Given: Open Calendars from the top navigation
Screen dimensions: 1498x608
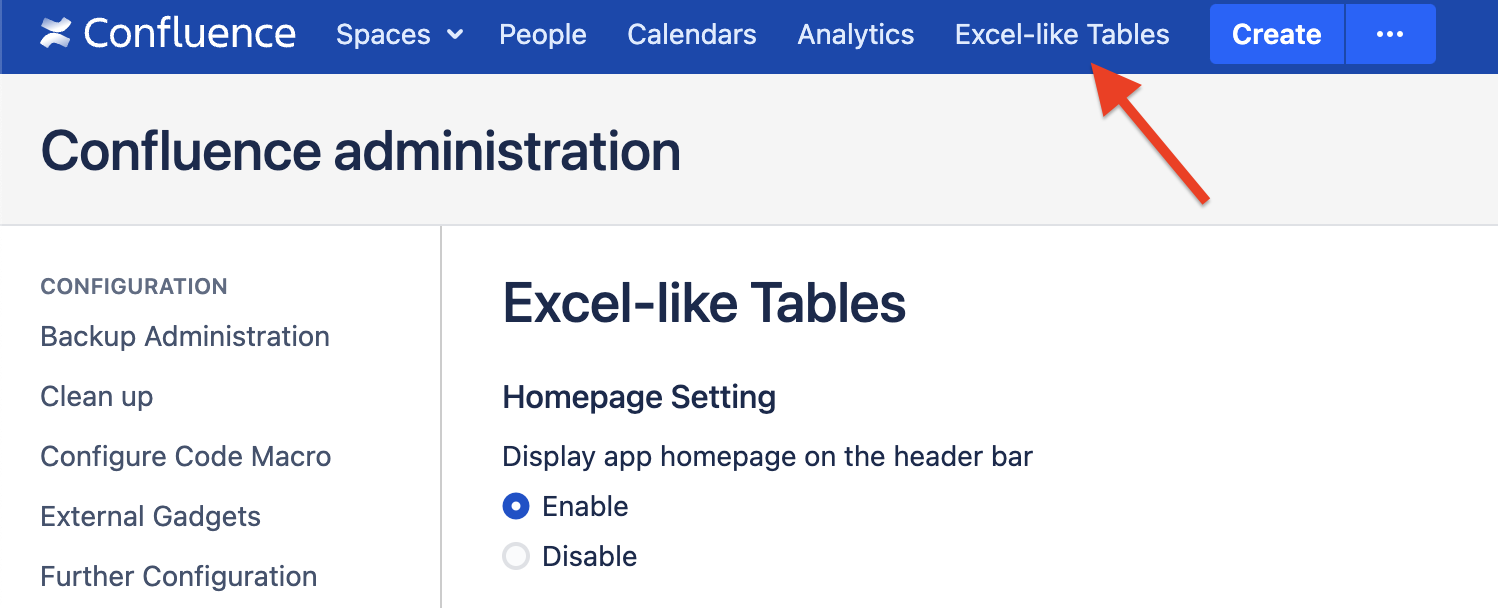Looking at the screenshot, I should tap(692, 35).
